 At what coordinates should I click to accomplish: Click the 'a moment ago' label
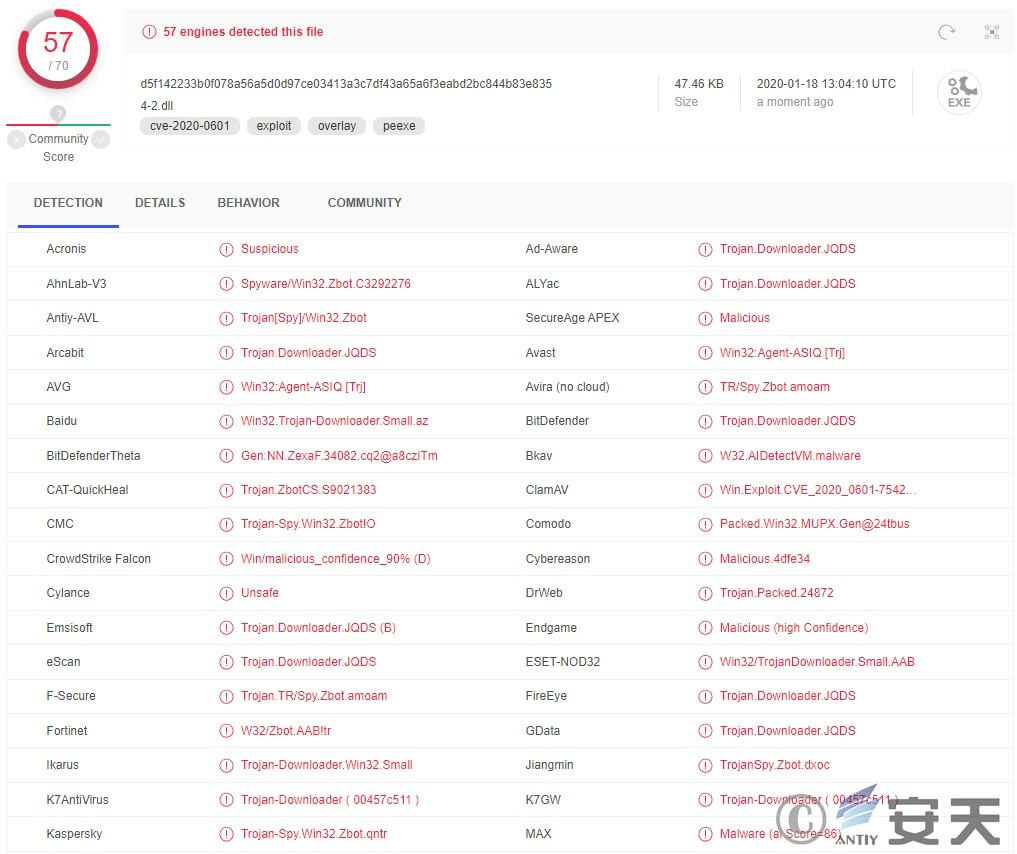(x=795, y=102)
